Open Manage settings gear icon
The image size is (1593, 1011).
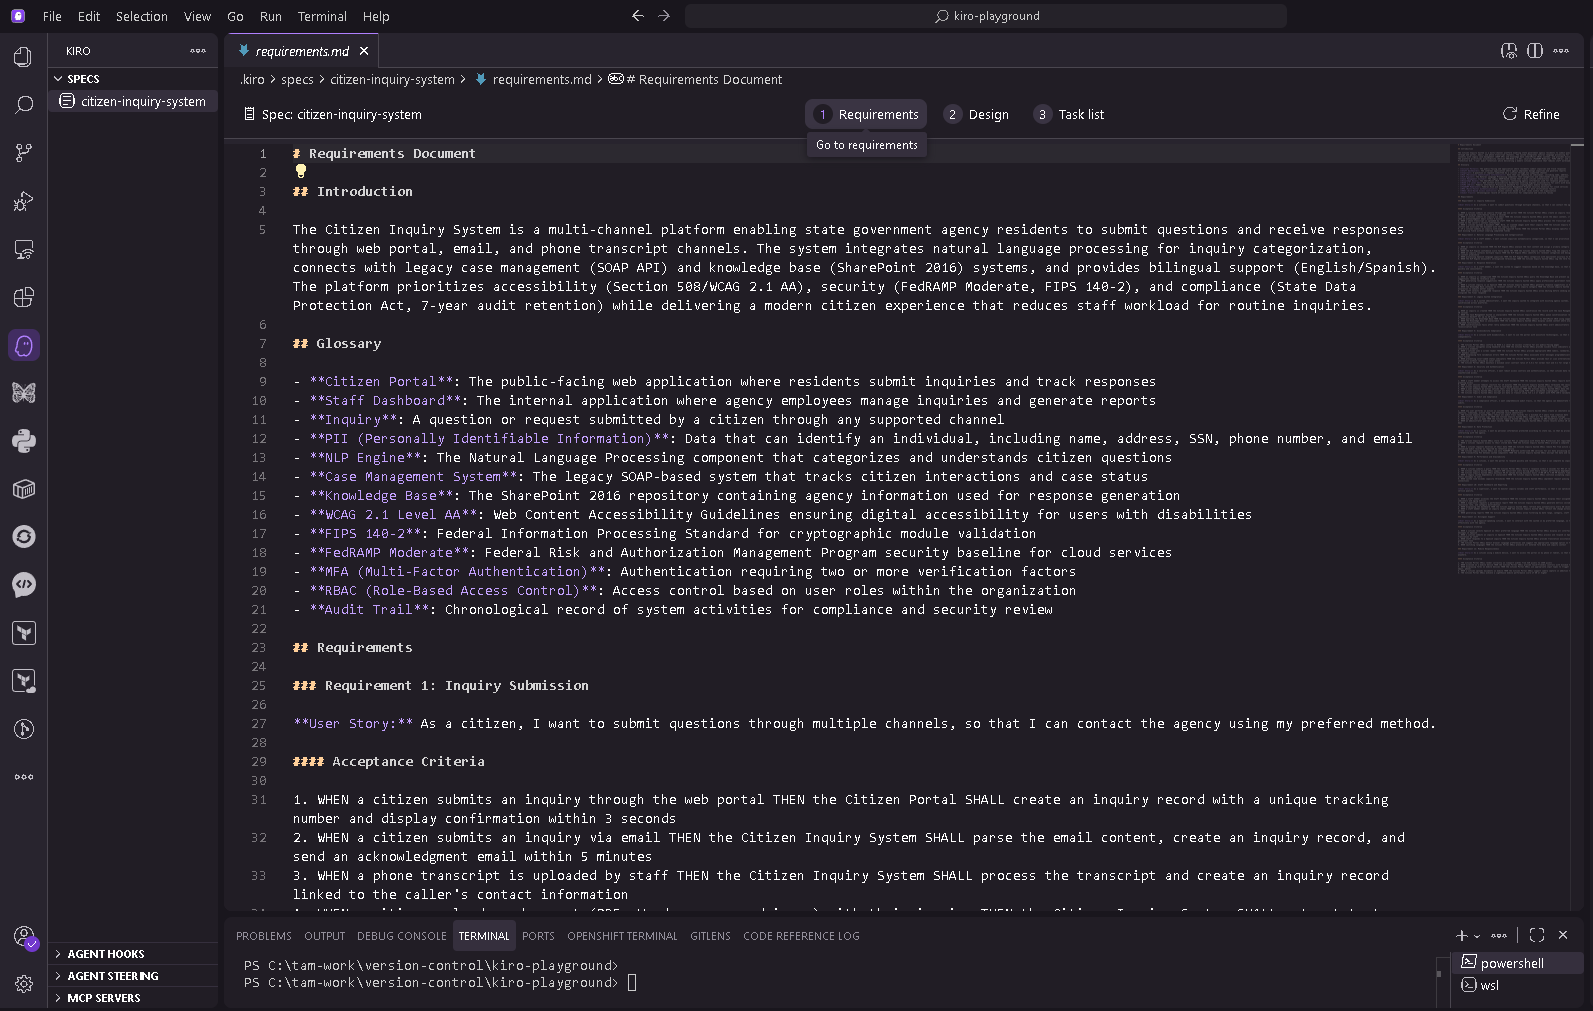(x=23, y=984)
